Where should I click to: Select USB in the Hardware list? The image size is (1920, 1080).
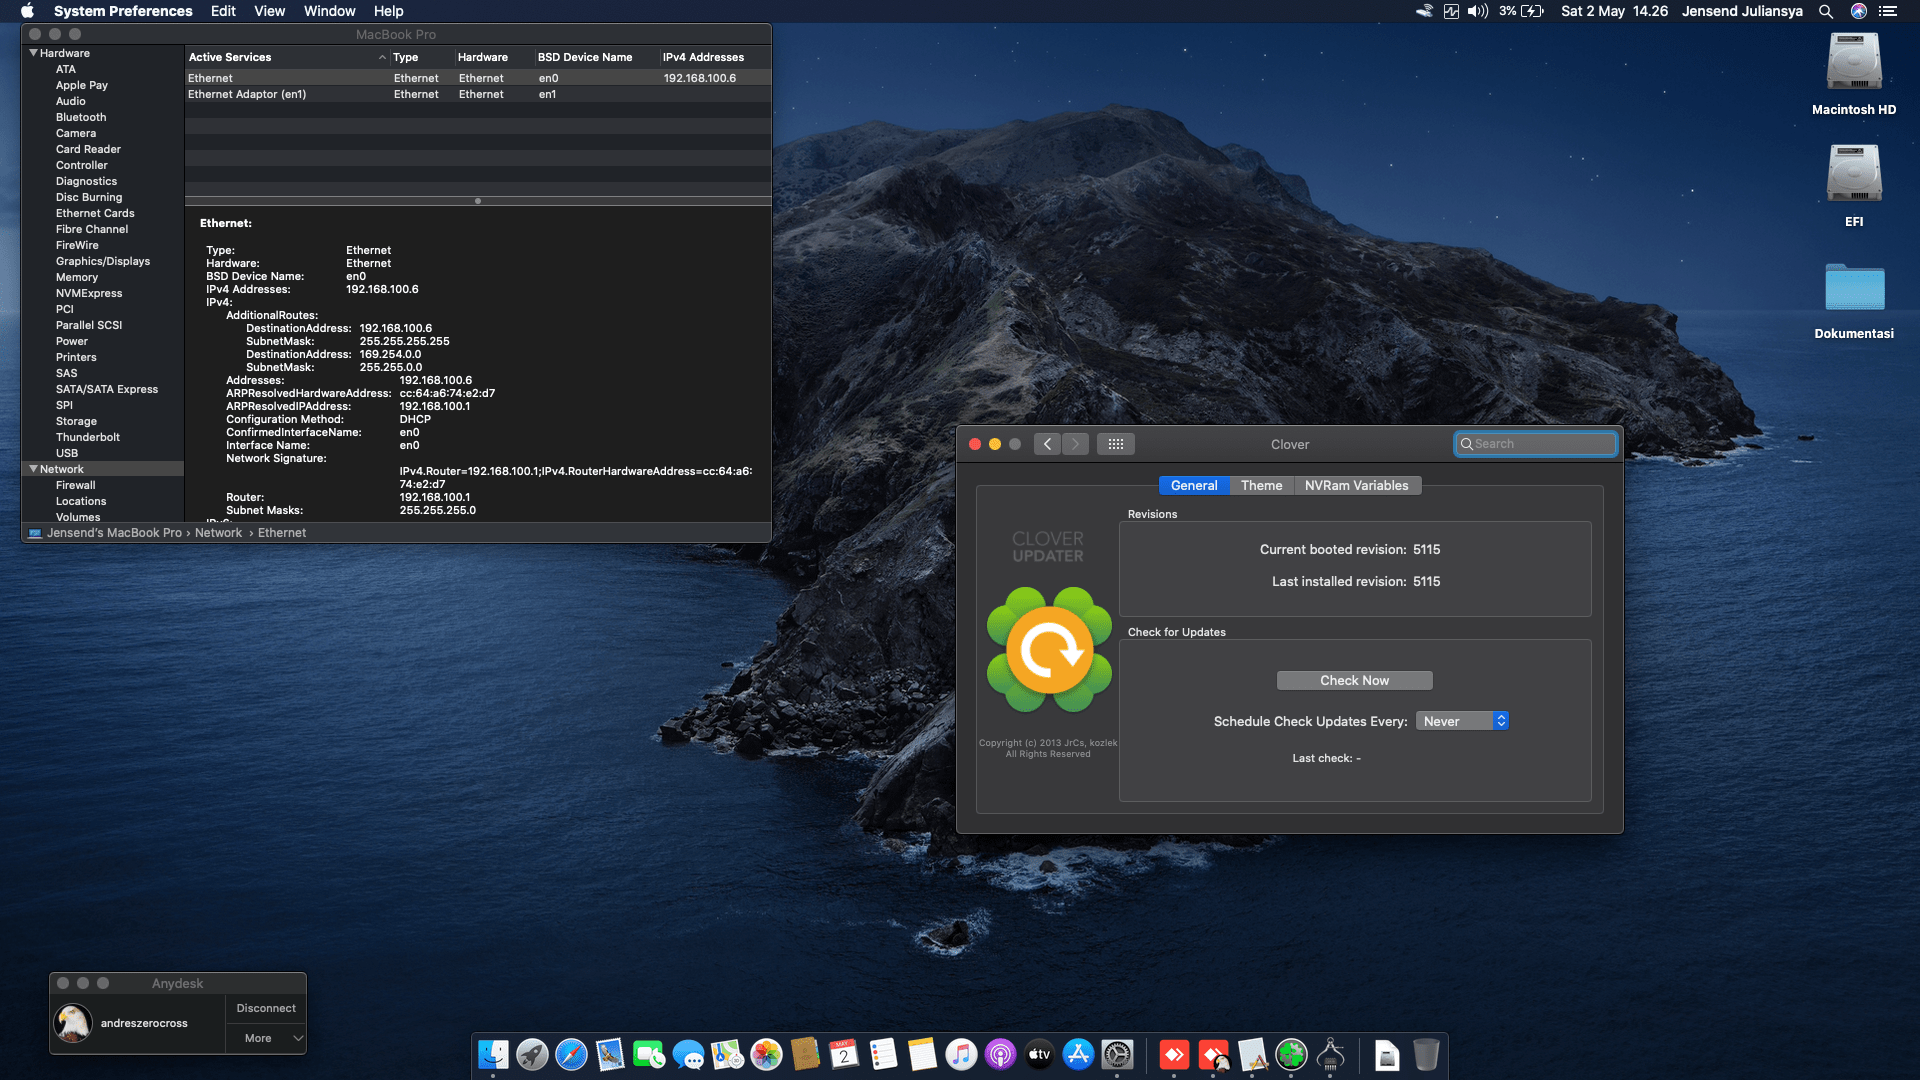click(x=67, y=453)
